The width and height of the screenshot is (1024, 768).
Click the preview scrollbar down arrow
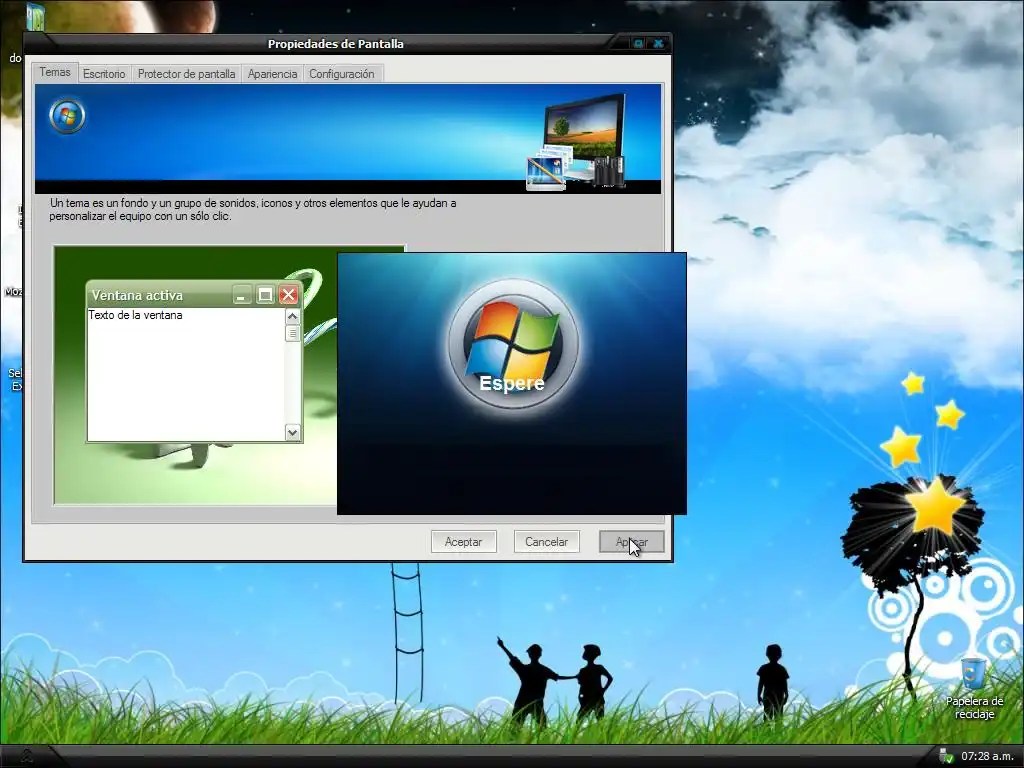(293, 432)
